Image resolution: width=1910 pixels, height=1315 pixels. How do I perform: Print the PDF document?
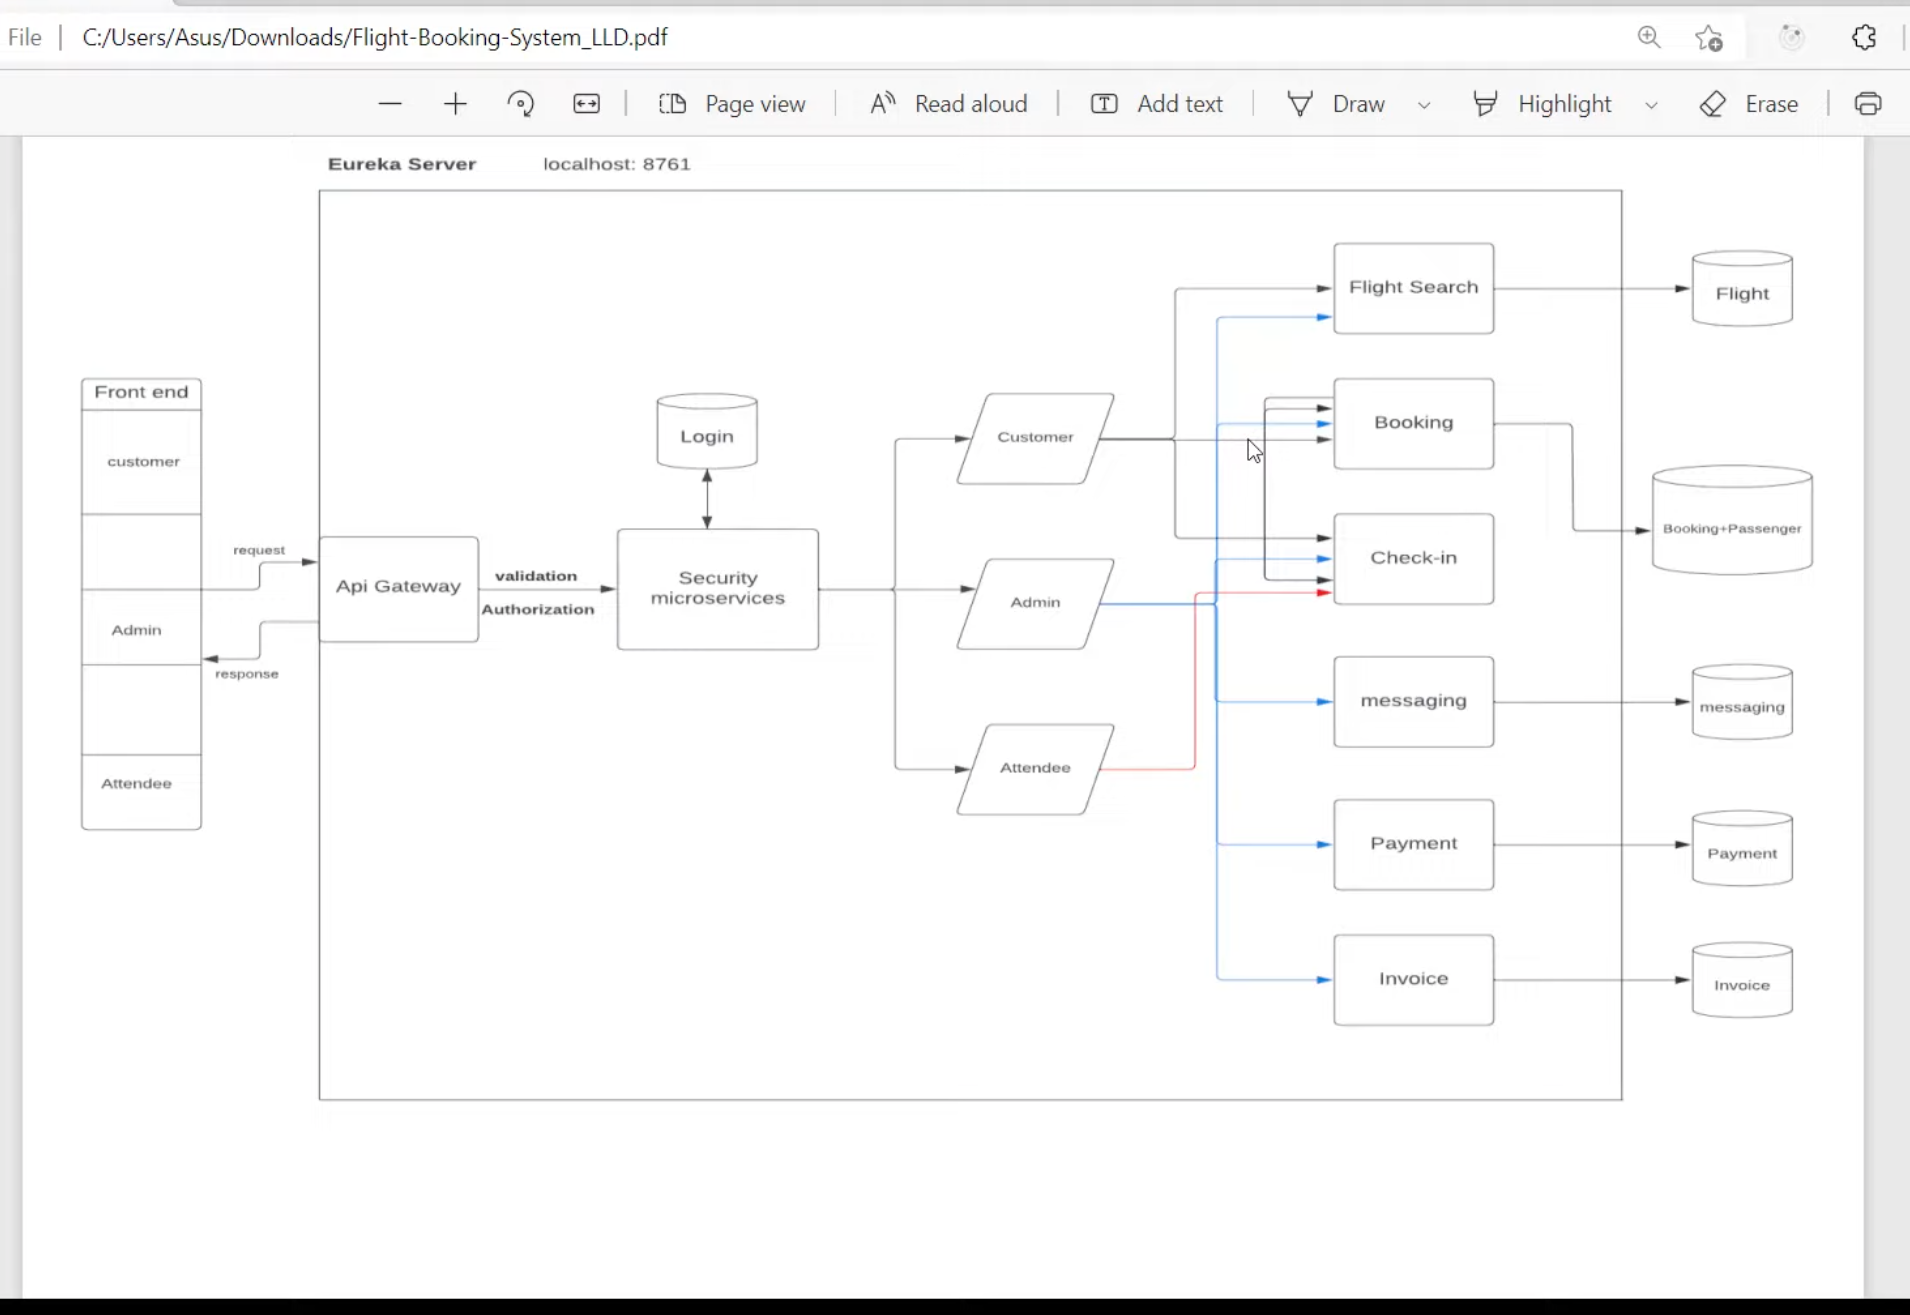click(x=1867, y=104)
